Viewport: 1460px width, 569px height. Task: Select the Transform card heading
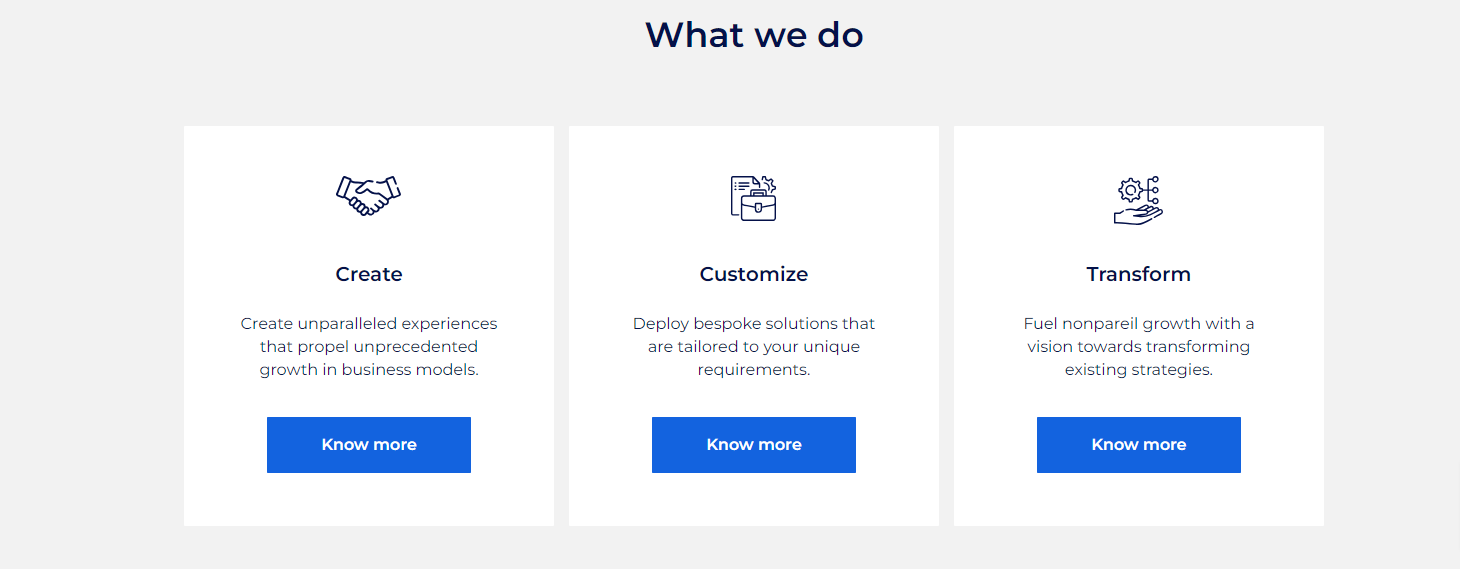(1138, 274)
